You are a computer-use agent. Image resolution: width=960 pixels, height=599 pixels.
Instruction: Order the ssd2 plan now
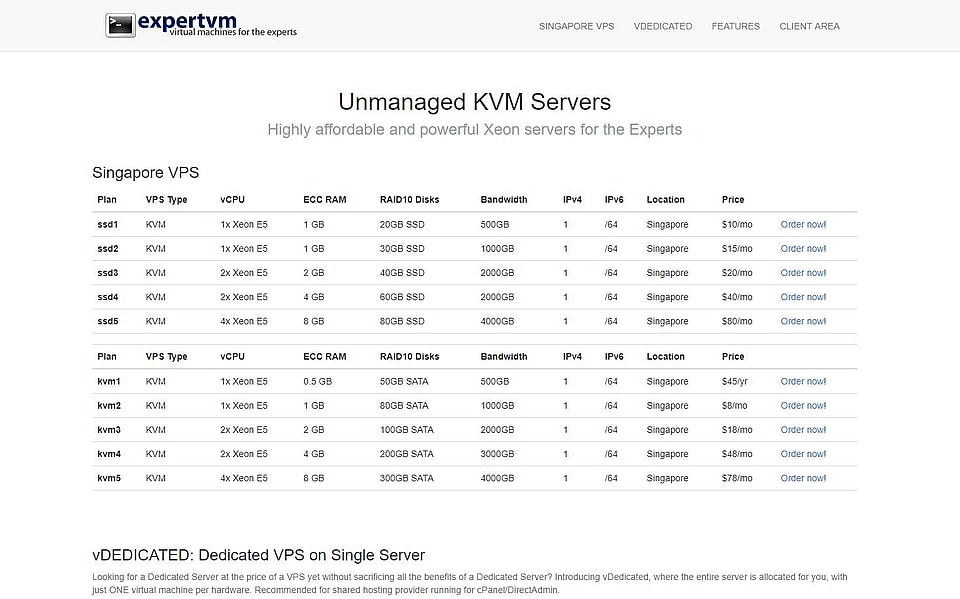pos(803,249)
